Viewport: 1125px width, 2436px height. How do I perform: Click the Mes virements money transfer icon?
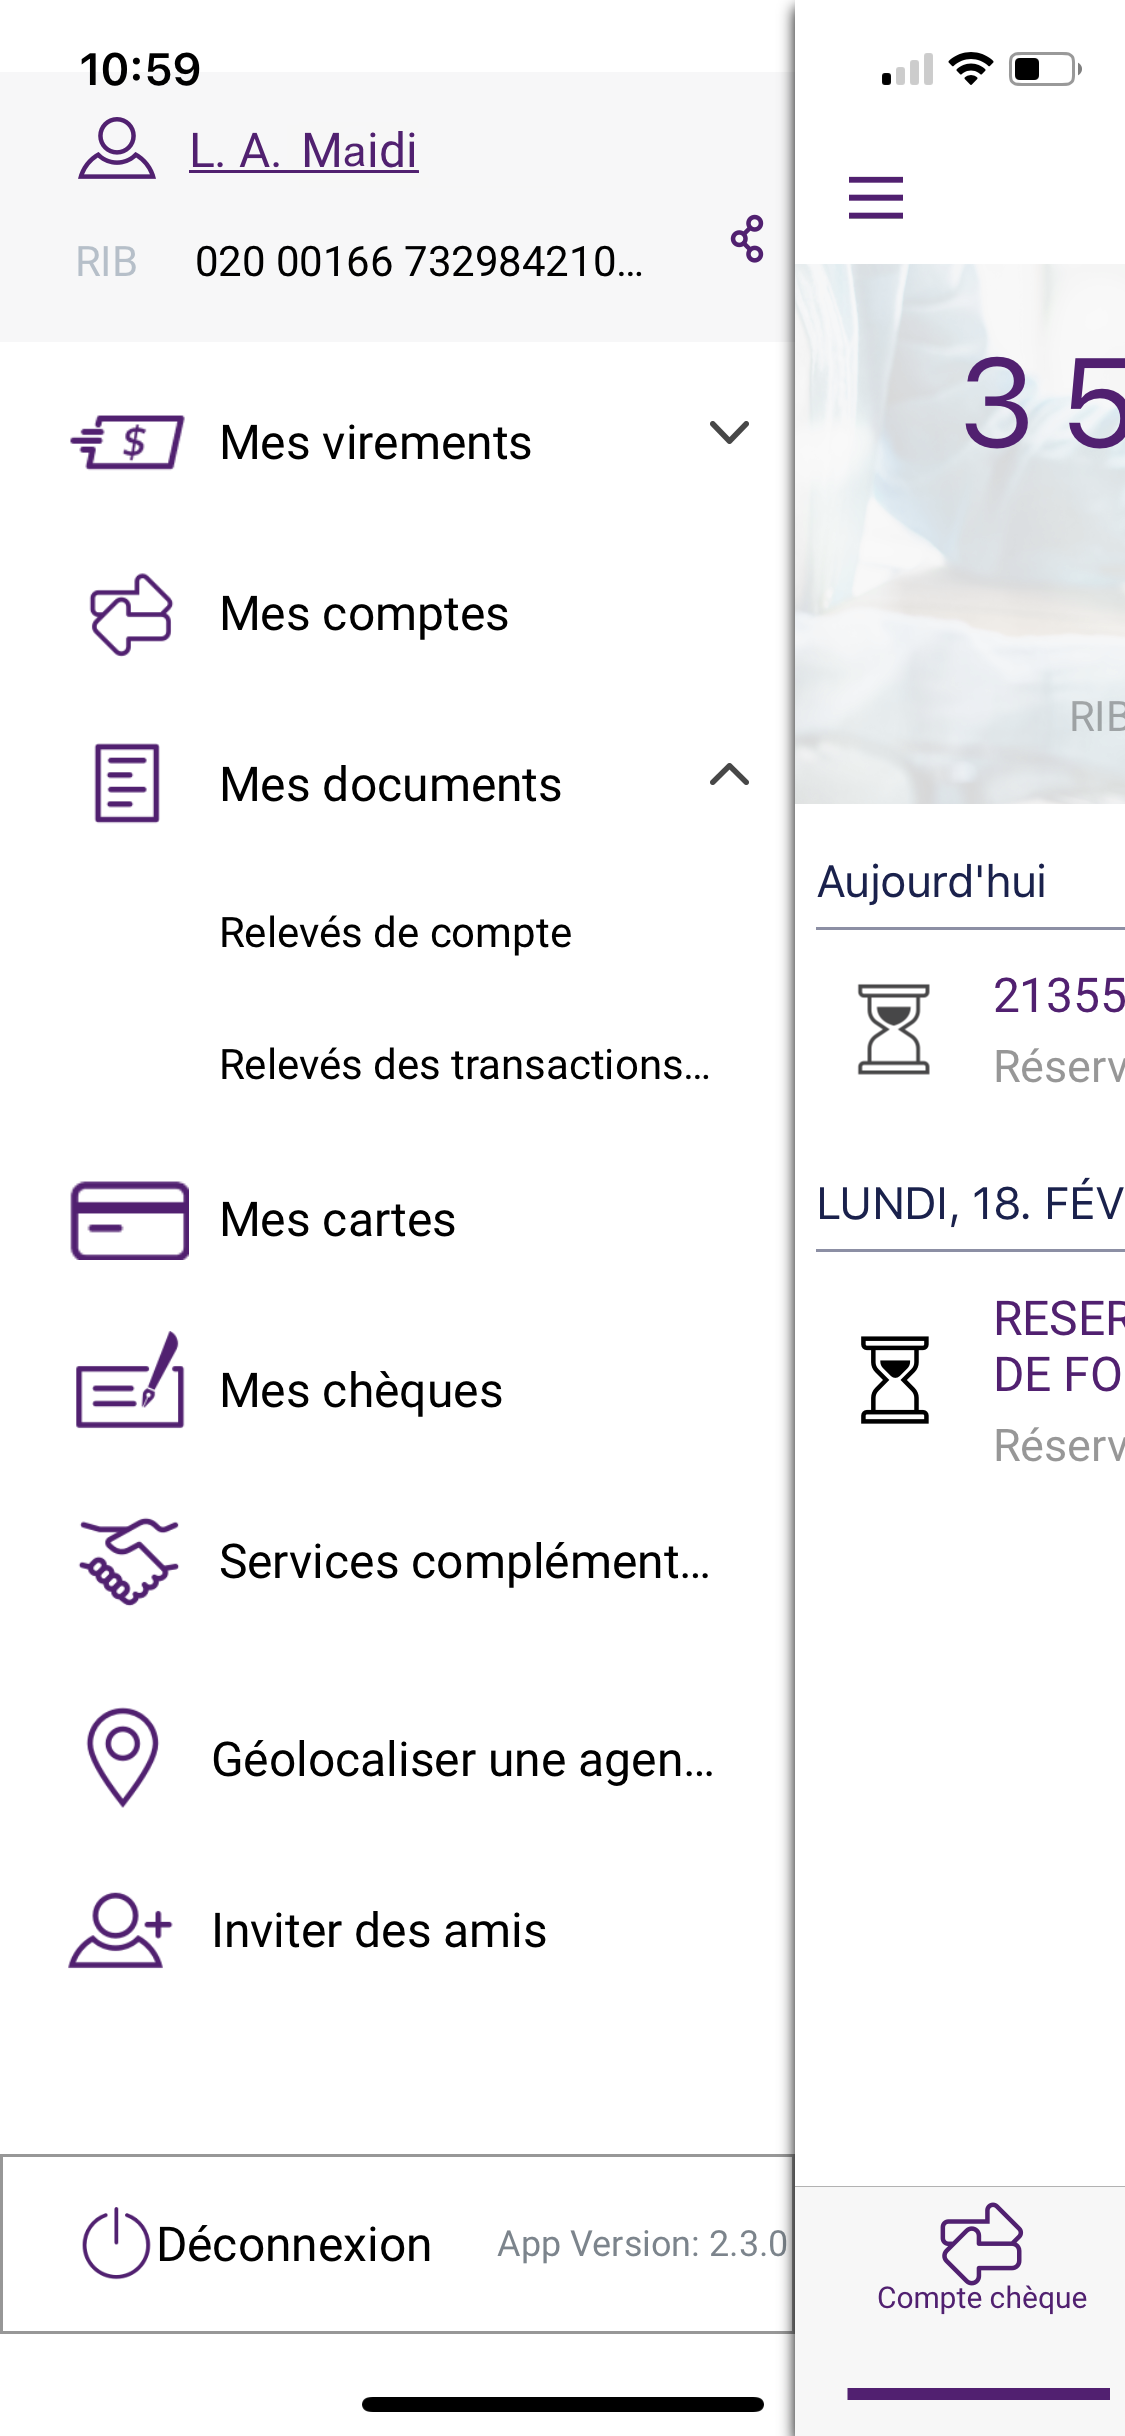[127, 442]
